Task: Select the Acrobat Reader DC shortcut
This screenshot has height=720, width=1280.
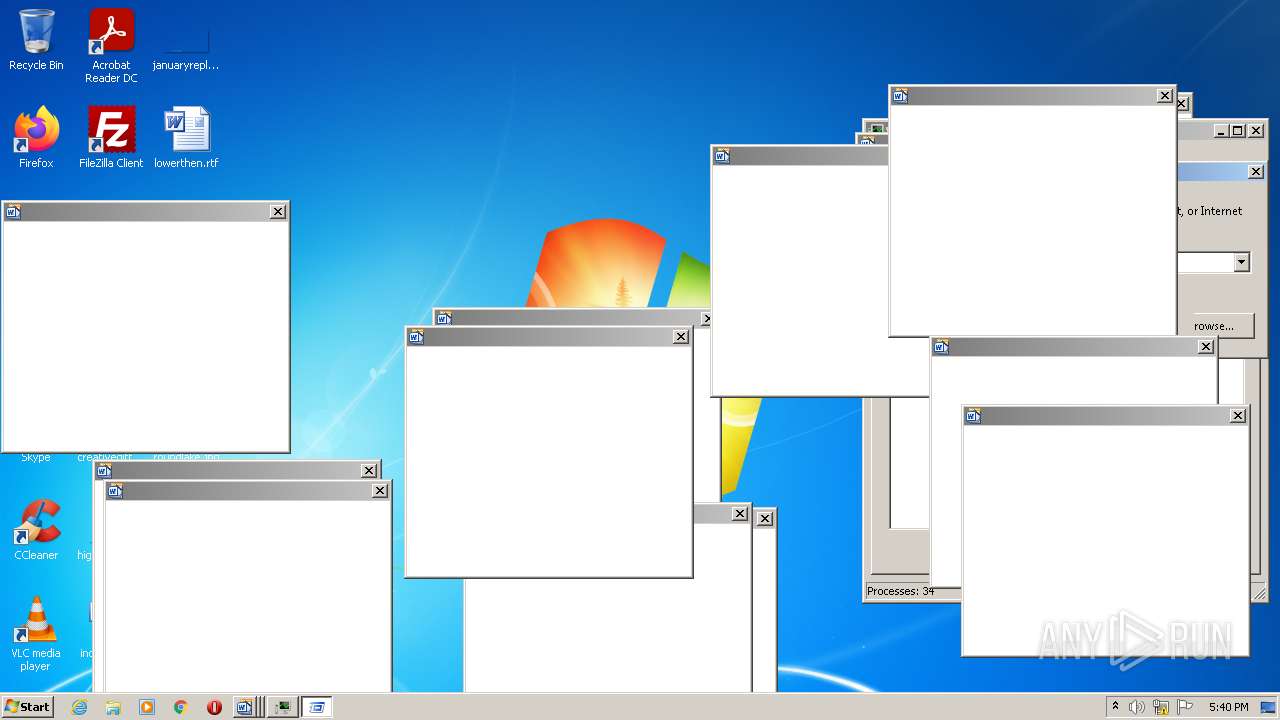Action: pos(111,46)
